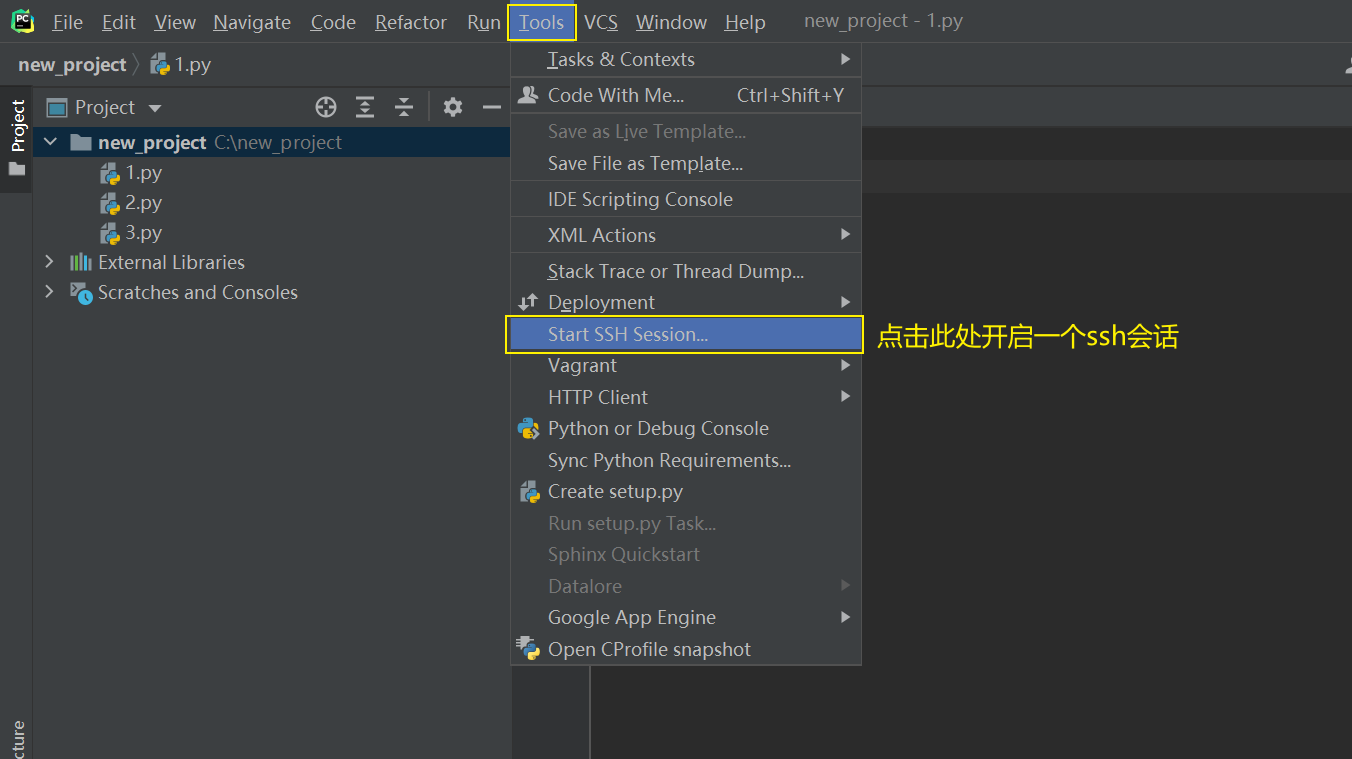The image size is (1352, 759).
Task: Open Project panel settings gear
Action: 453,107
